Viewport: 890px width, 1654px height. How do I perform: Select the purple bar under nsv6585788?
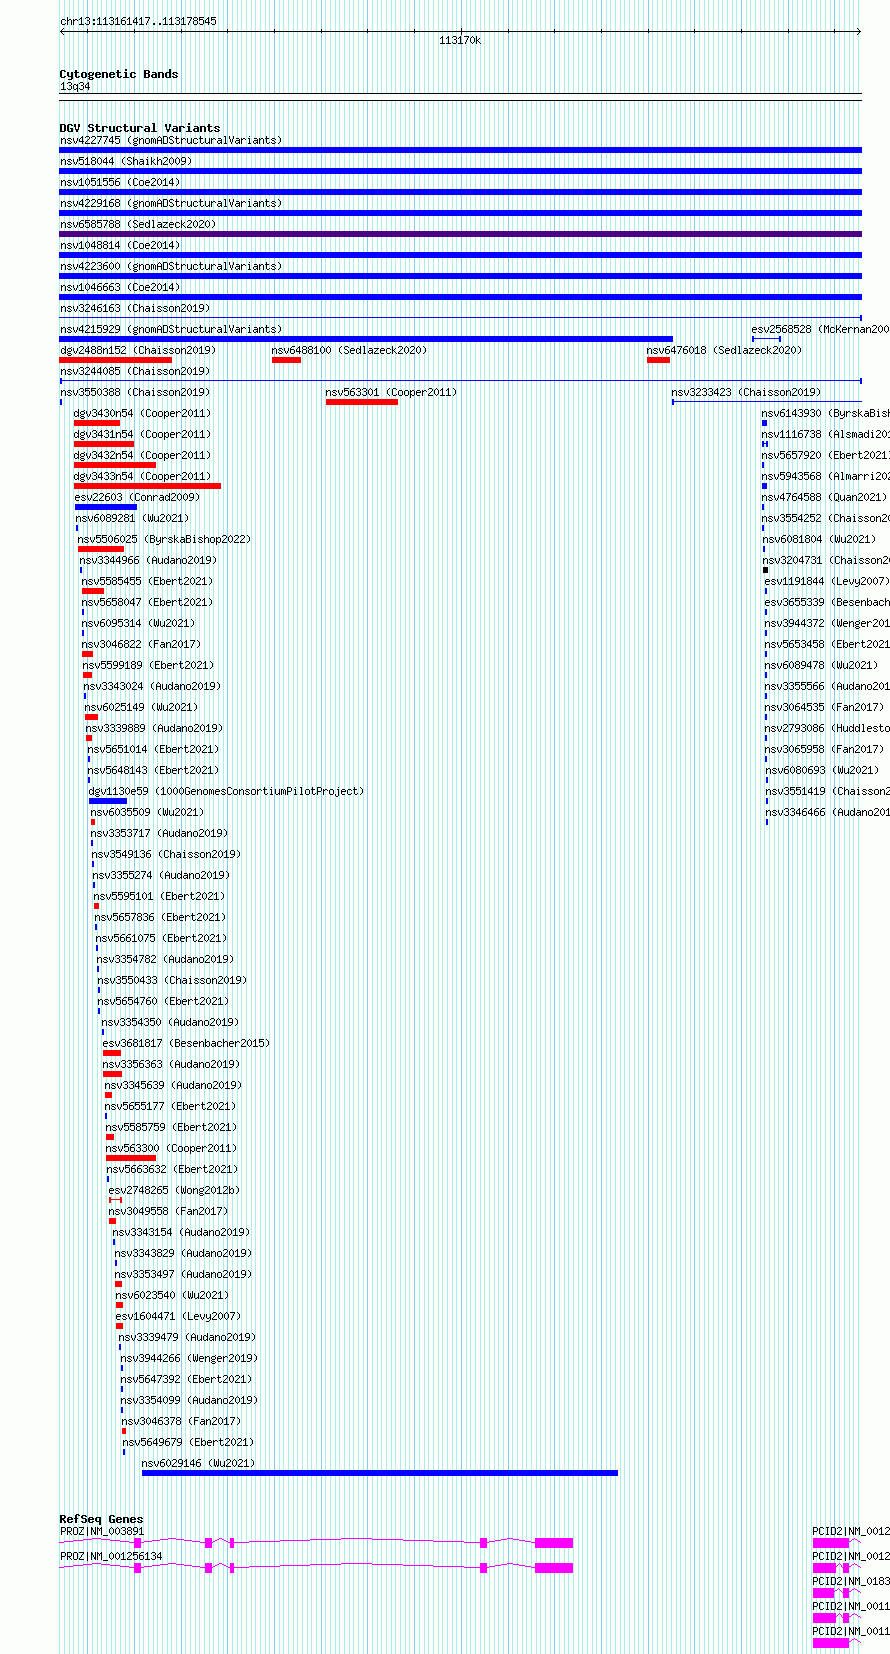[x=460, y=234]
